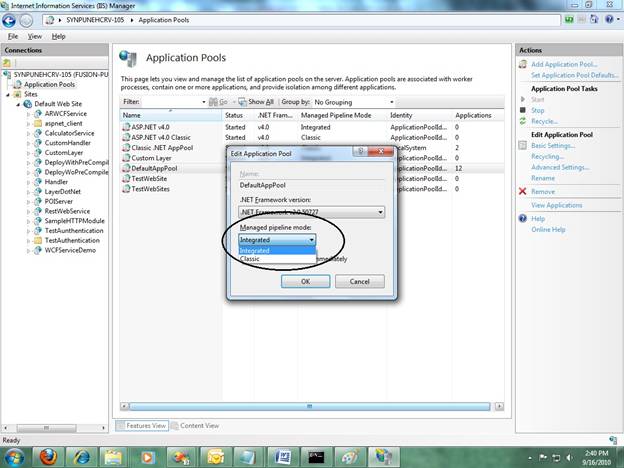Click the aspnet_client folder icon
This screenshot has height=468, width=624.
coord(38,123)
